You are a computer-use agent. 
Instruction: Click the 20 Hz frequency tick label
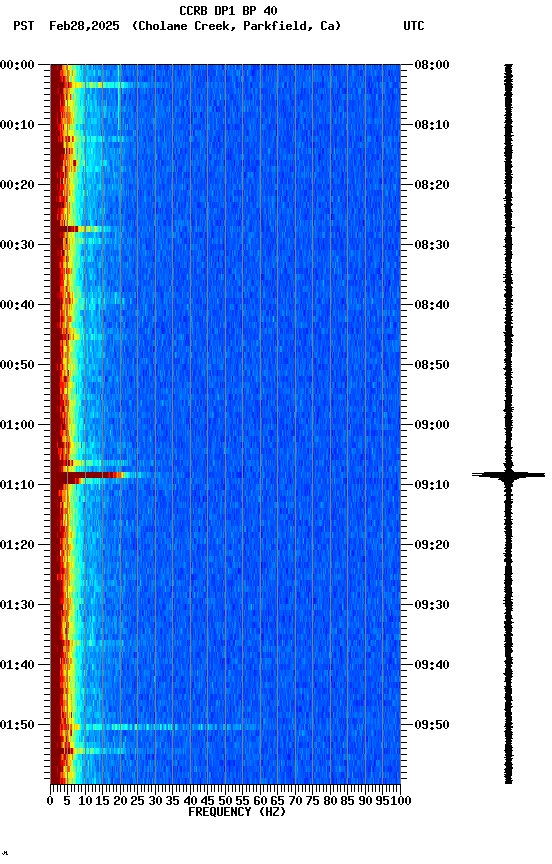[120, 801]
